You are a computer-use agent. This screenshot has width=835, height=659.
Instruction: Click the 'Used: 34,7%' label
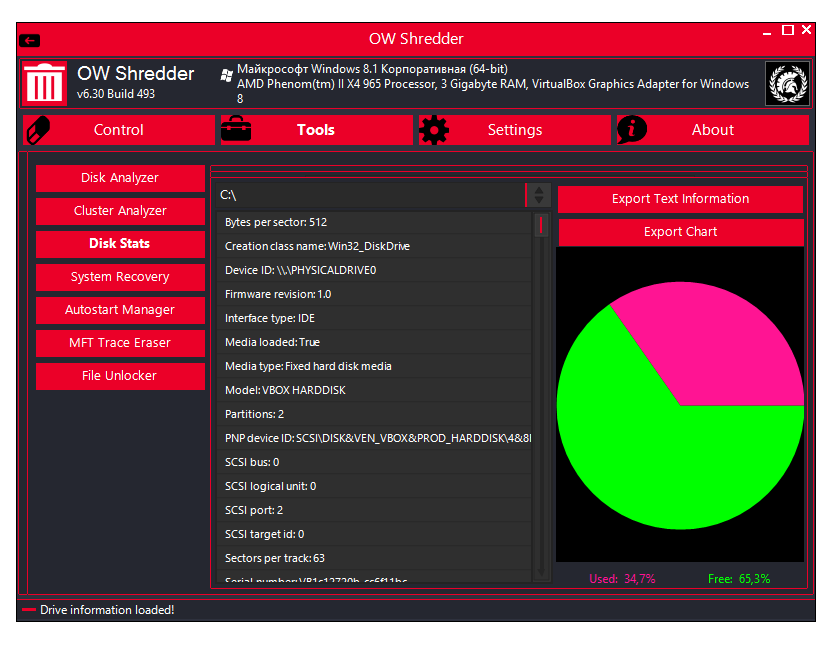pos(622,579)
